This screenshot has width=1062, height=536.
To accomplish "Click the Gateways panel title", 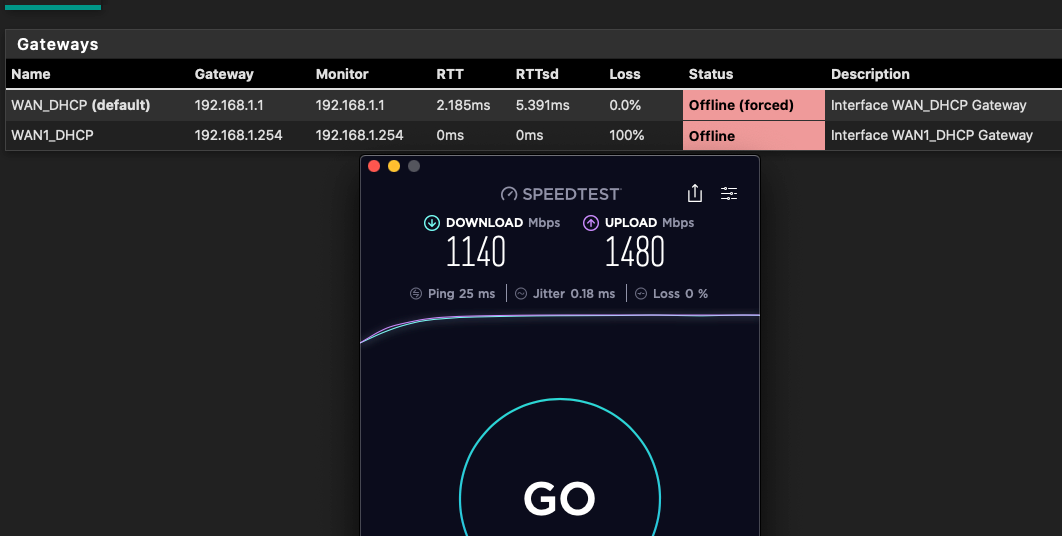I will (x=58, y=44).
